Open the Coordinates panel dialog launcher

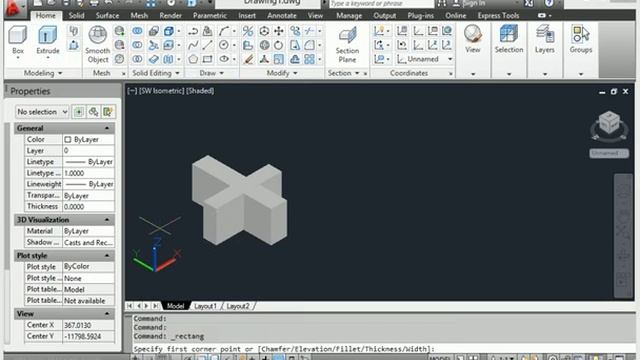coord(451,74)
